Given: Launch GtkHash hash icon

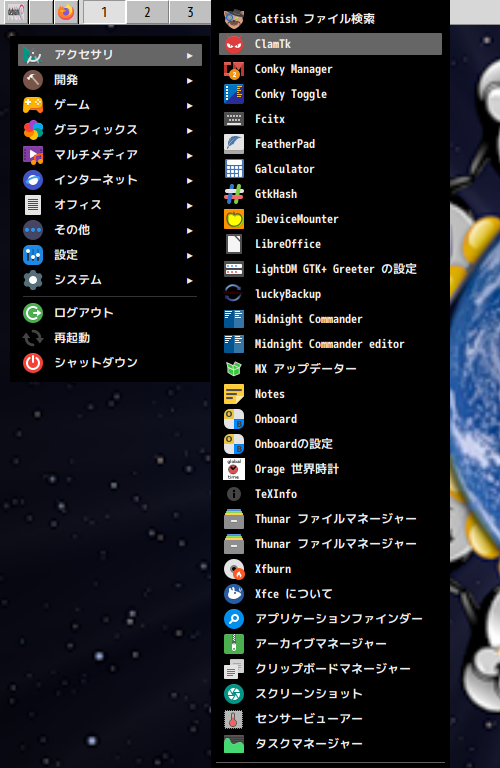Looking at the screenshot, I should point(234,194).
